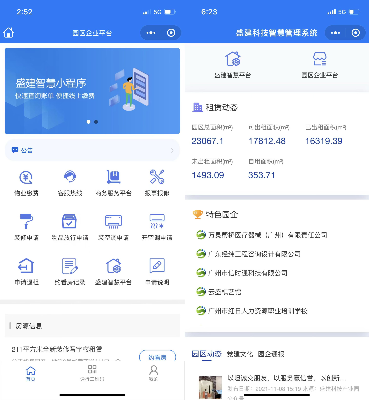Open the box with checkmark release icon

click(69, 221)
